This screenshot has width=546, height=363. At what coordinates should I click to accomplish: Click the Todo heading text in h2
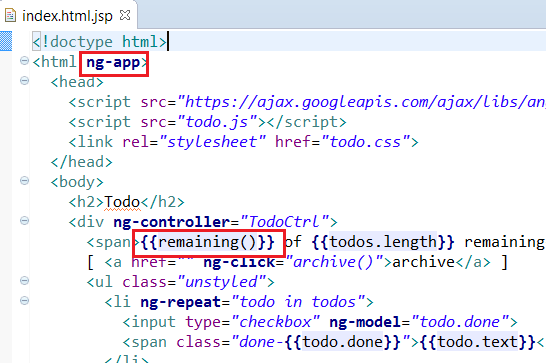(122, 202)
